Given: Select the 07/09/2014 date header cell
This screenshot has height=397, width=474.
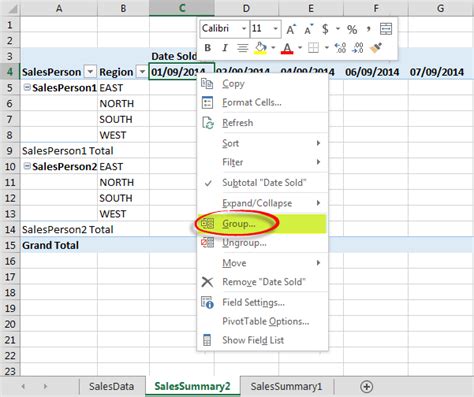Looking at the screenshot, I should tap(440, 72).
